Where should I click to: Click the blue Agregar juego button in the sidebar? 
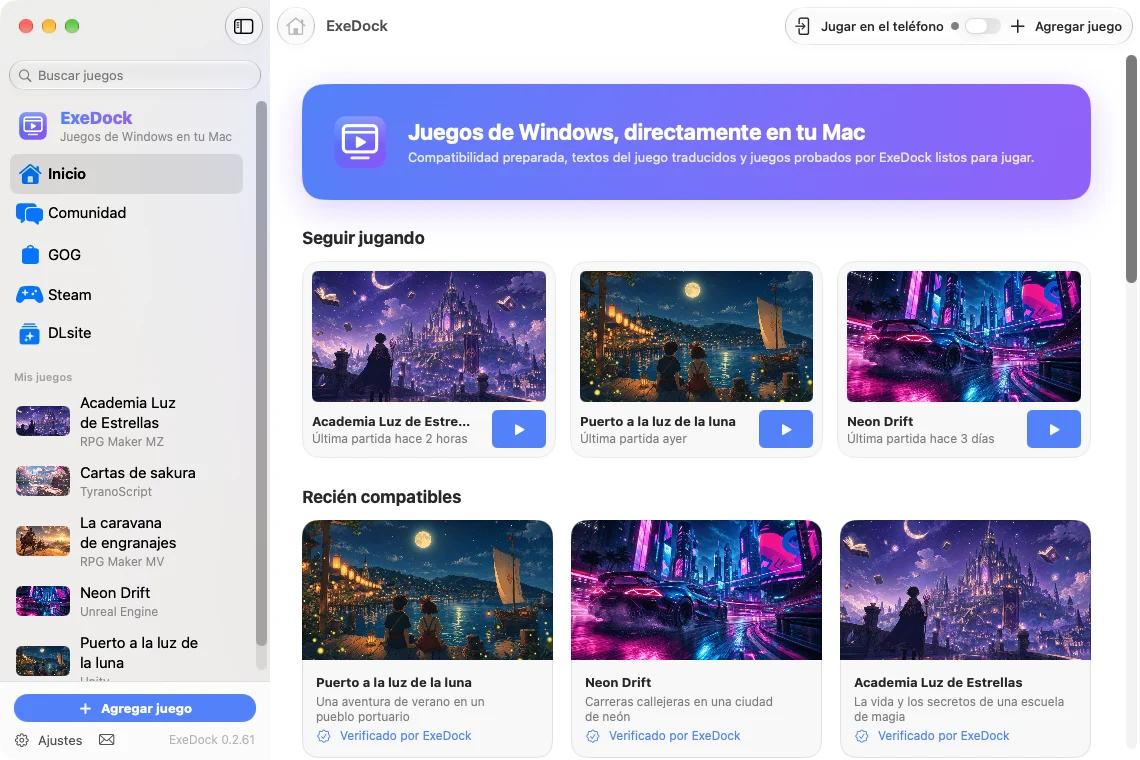click(135, 708)
